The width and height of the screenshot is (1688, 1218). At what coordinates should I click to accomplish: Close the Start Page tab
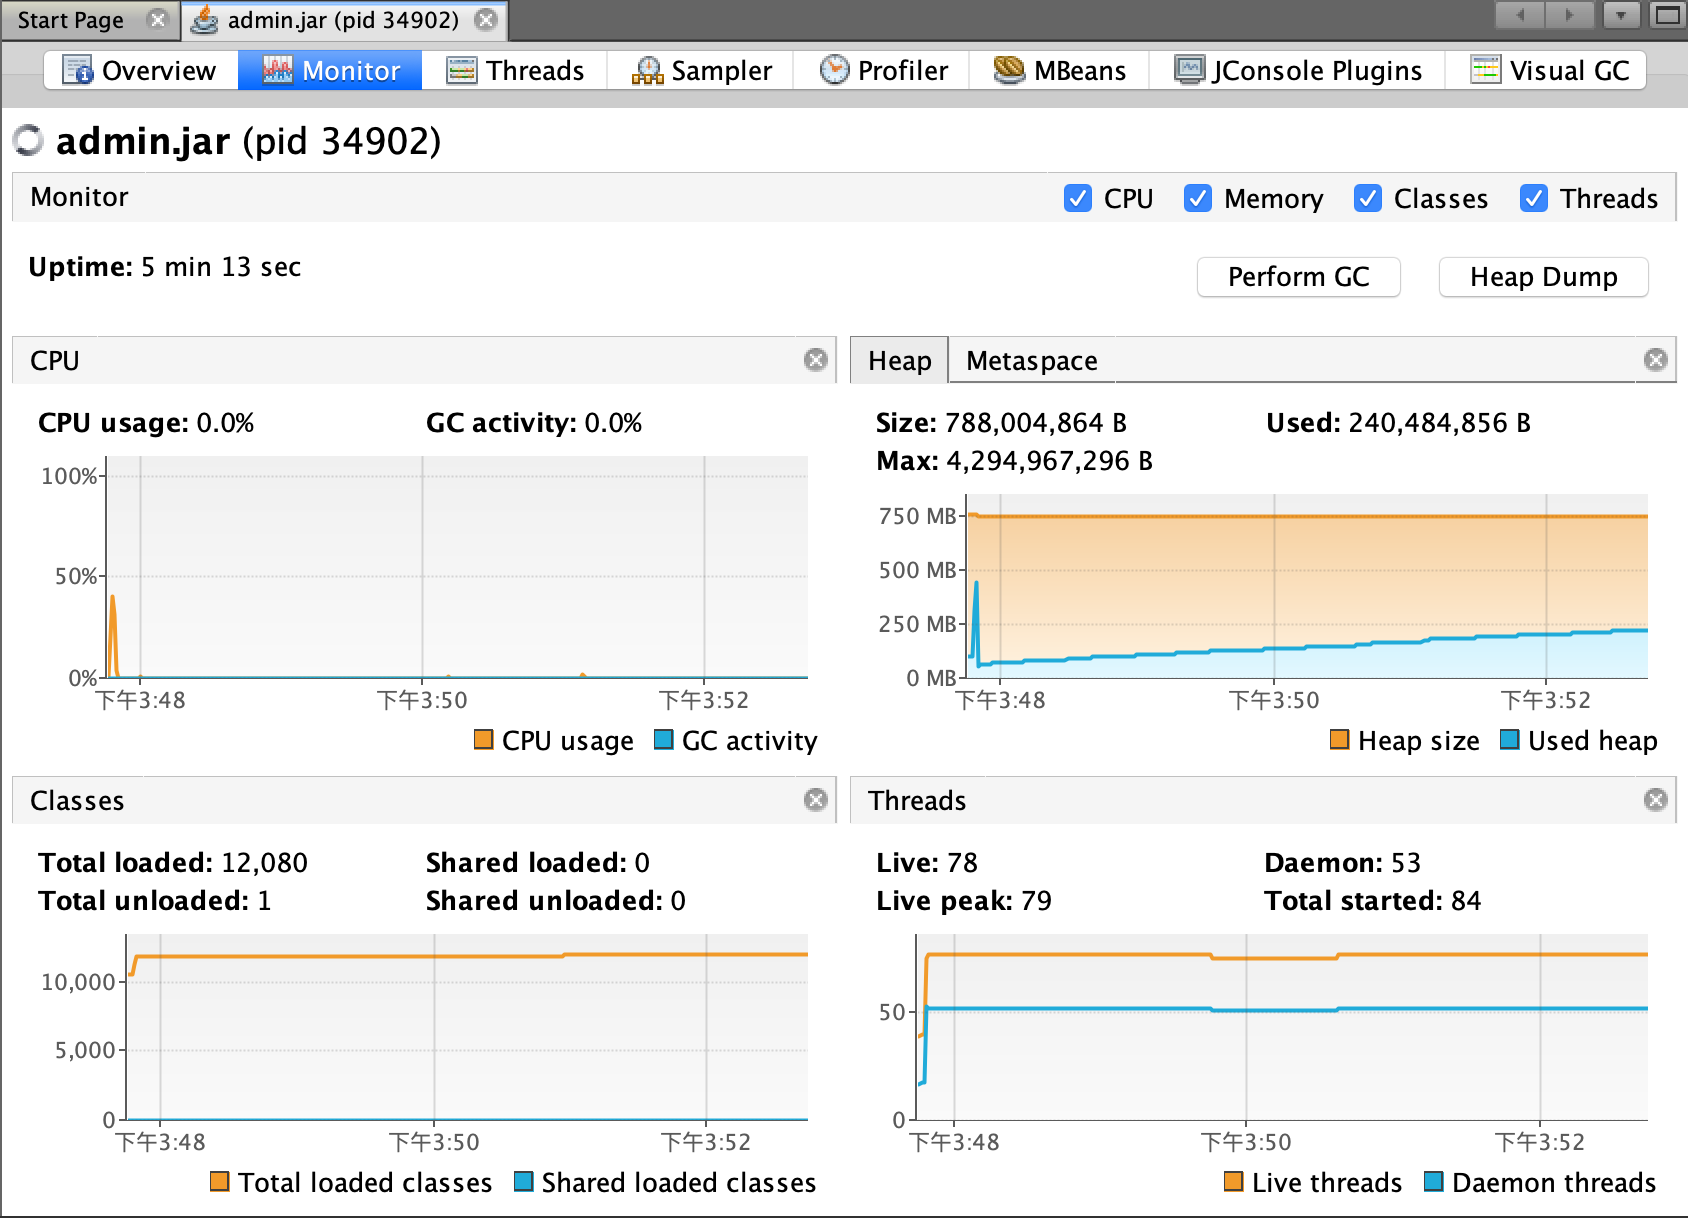pos(157,20)
